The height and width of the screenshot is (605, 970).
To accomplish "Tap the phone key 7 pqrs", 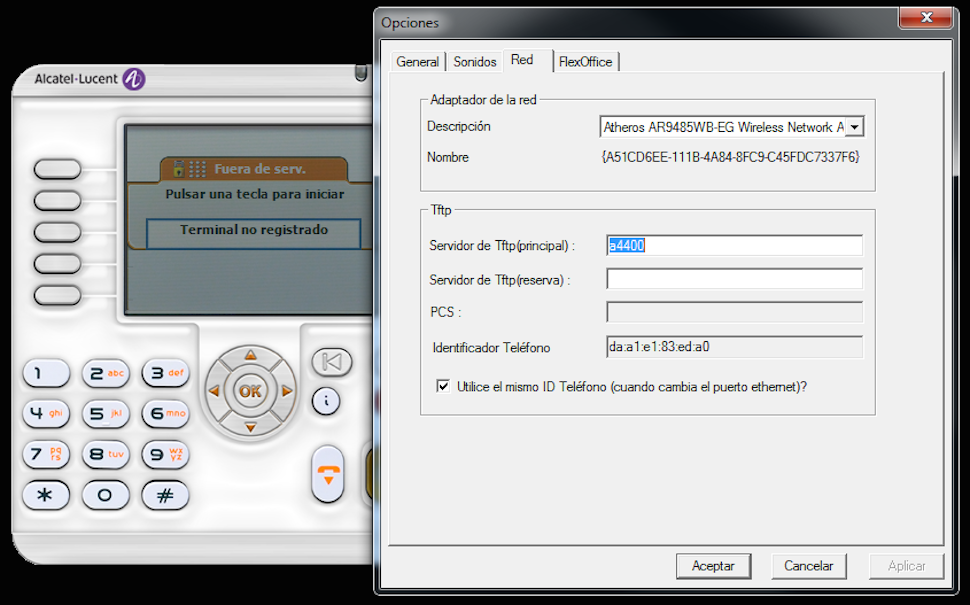I will tap(46, 455).
